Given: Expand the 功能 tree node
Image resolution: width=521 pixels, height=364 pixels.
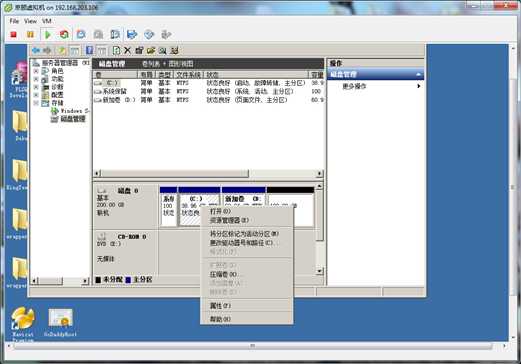Looking at the screenshot, I should click(36, 79).
